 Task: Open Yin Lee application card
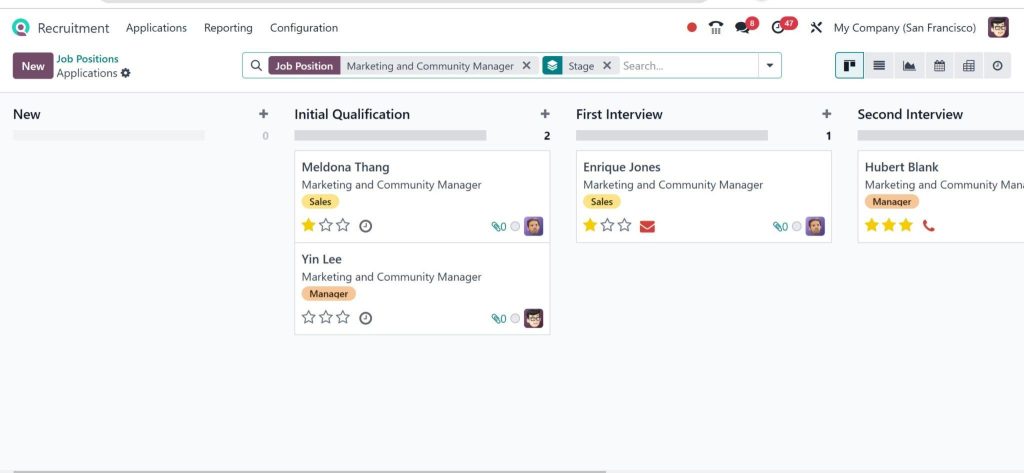pos(422,289)
